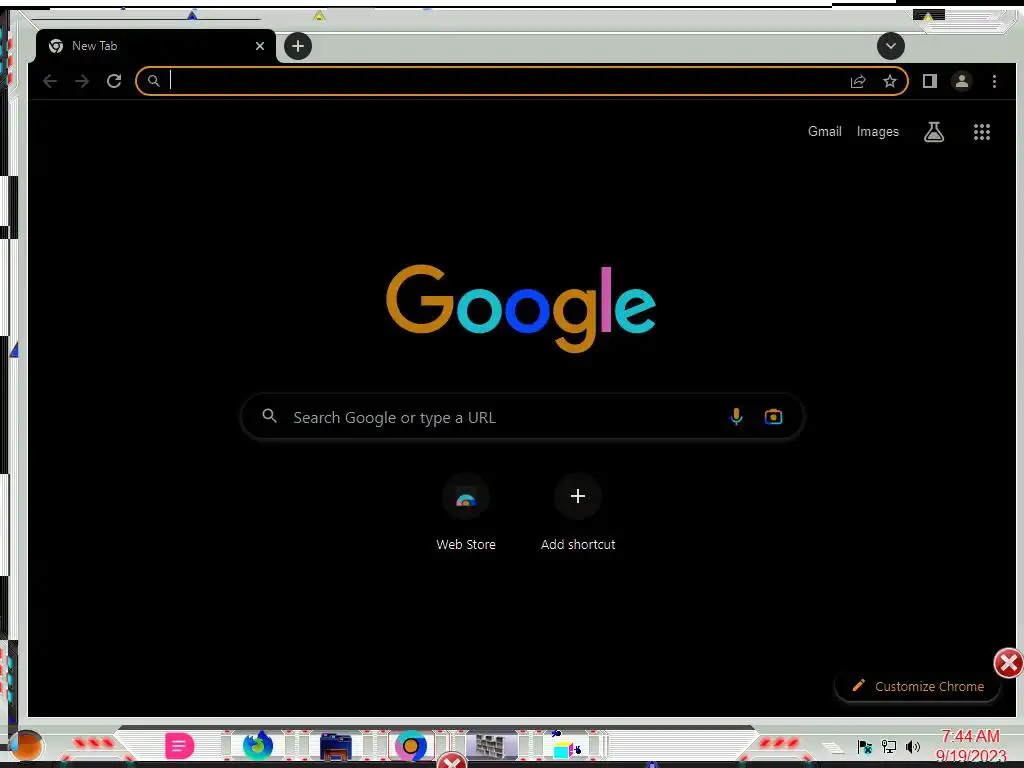The image size is (1024, 768).
Task: Open the pink chat app on the taskbar
Action: click(180, 746)
